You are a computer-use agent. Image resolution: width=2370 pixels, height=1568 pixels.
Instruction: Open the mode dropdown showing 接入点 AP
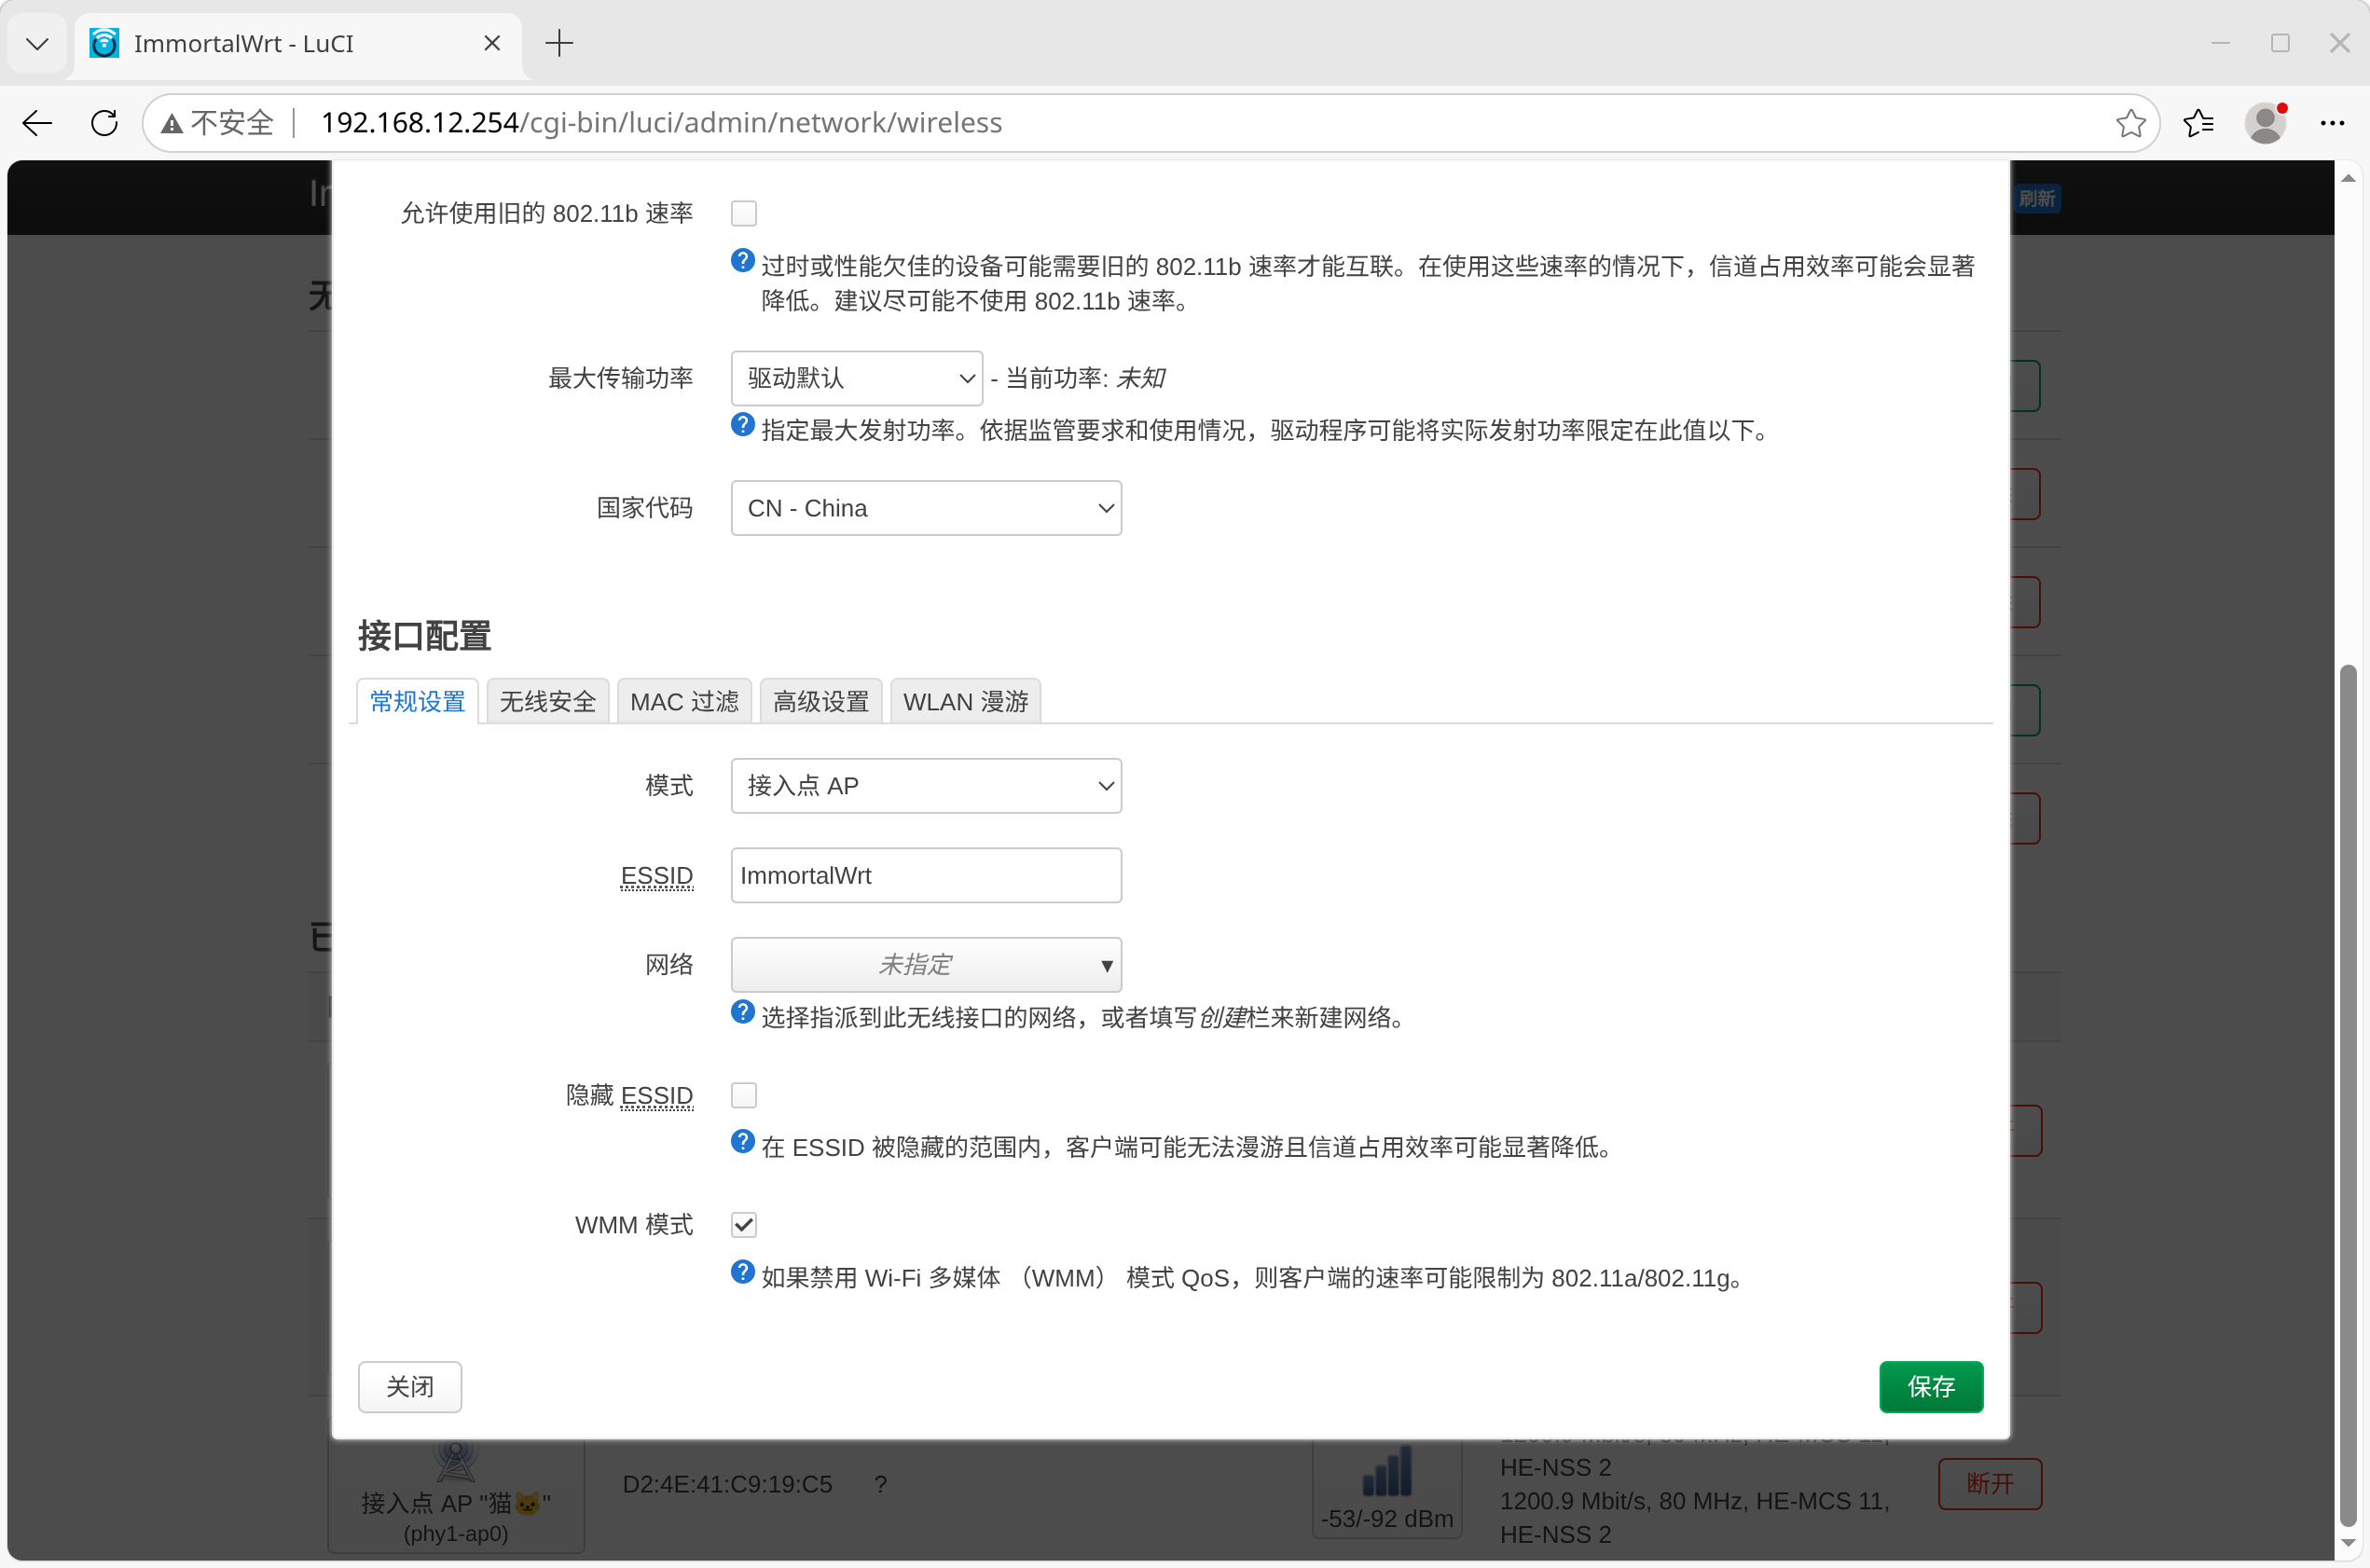925,785
